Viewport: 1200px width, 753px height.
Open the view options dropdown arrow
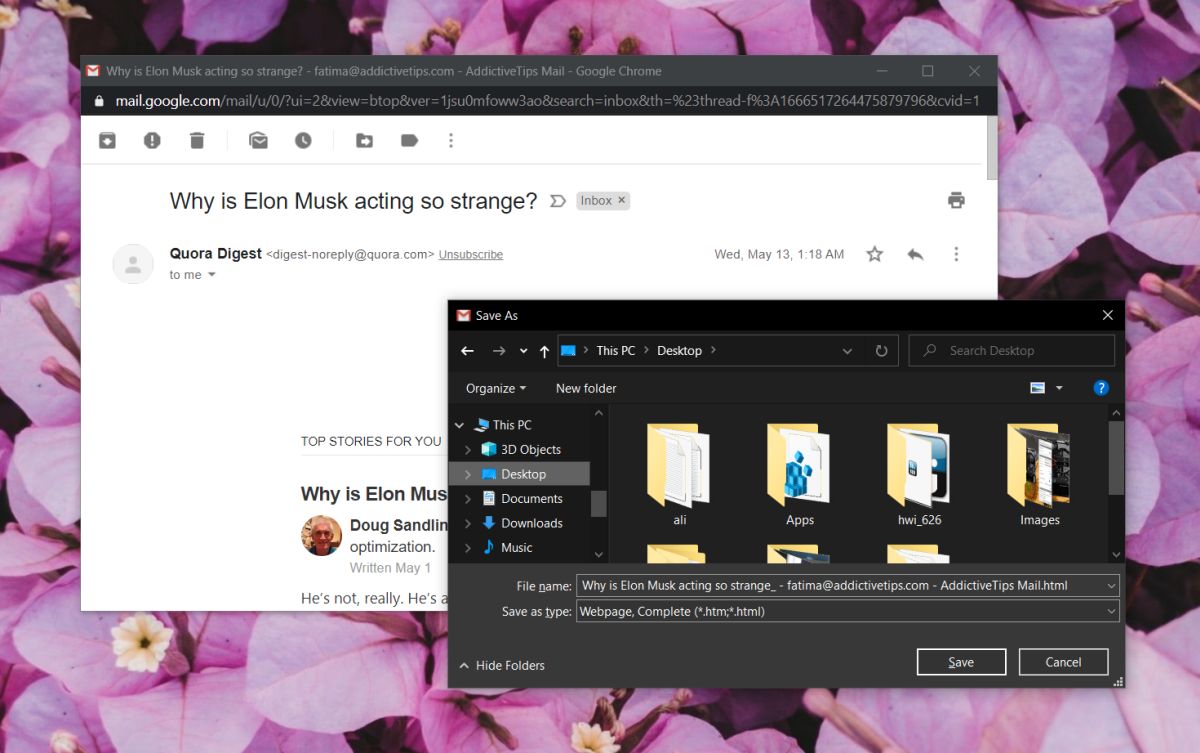[x=1059, y=388]
